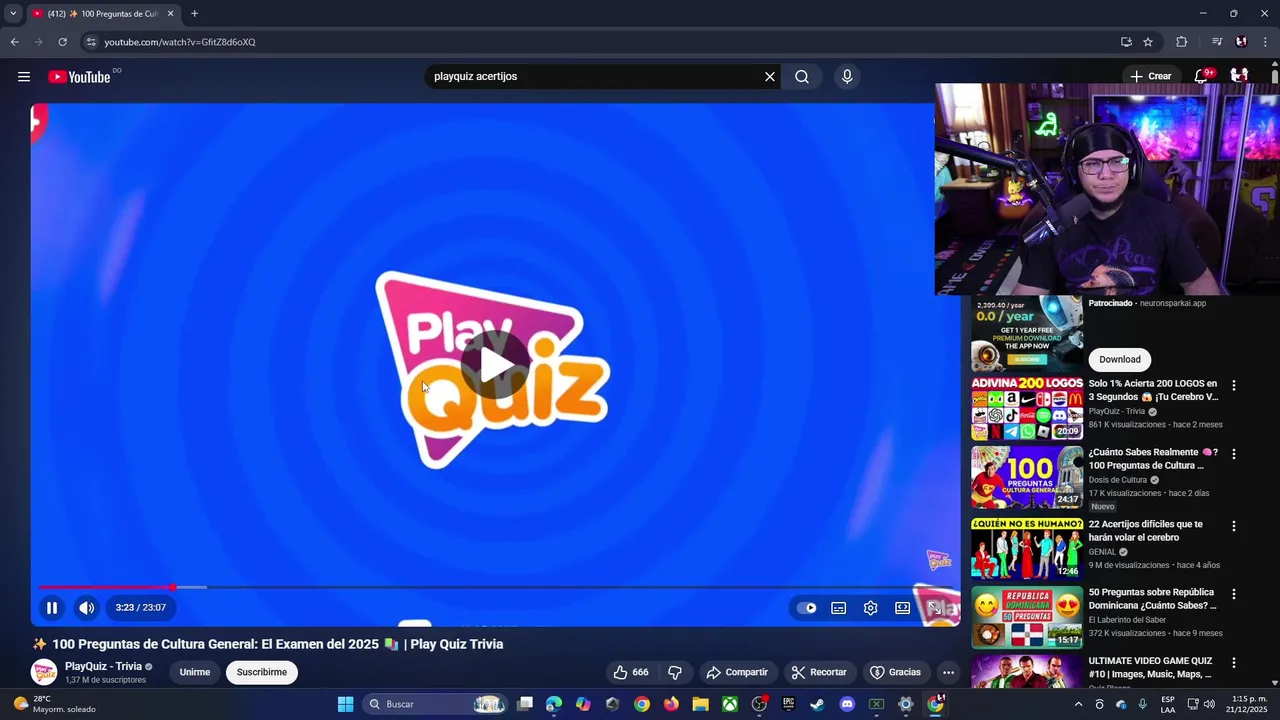
Task: Clear the search box text with X
Action: (770, 77)
